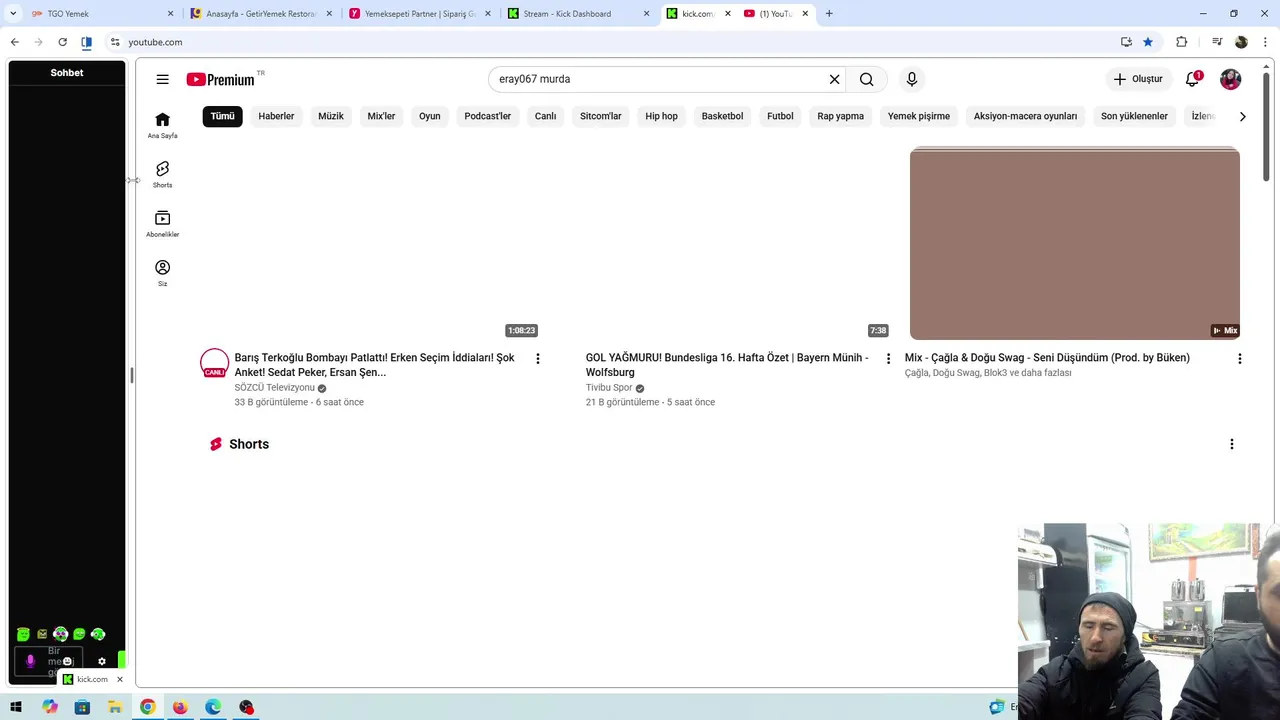The image size is (1280, 720).
Task: Switch to Kick Dashboard Stream tab
Action: pos(579,14)
